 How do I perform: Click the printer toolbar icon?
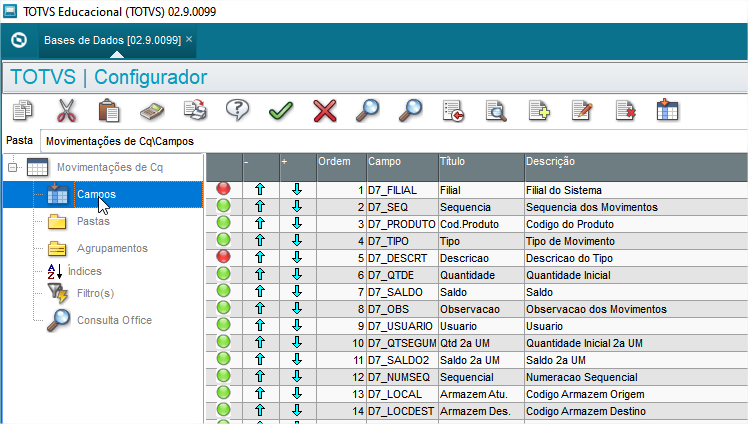tap(195, 110)
